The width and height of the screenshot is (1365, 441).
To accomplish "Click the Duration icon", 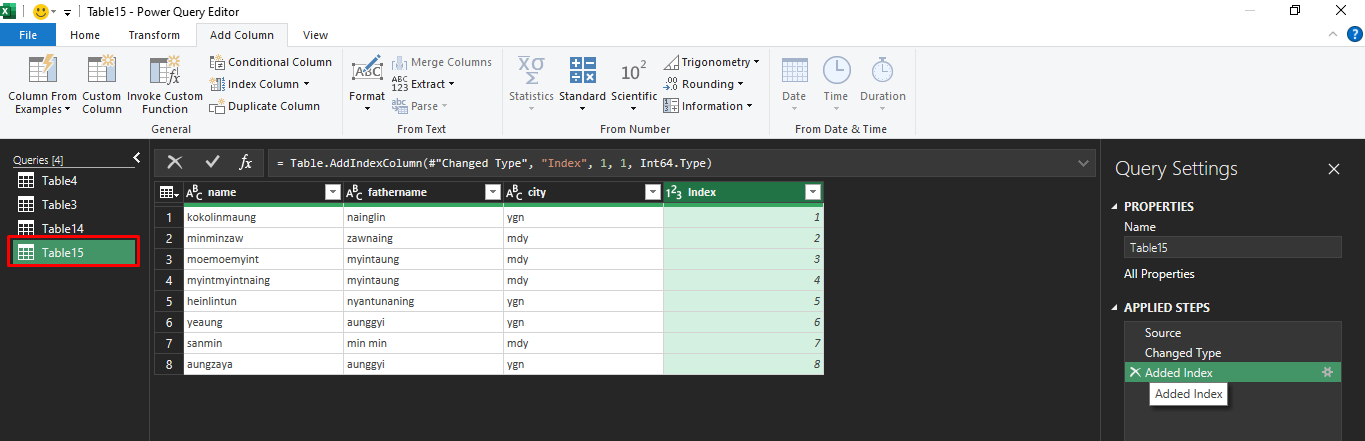I will coord(882,70).
